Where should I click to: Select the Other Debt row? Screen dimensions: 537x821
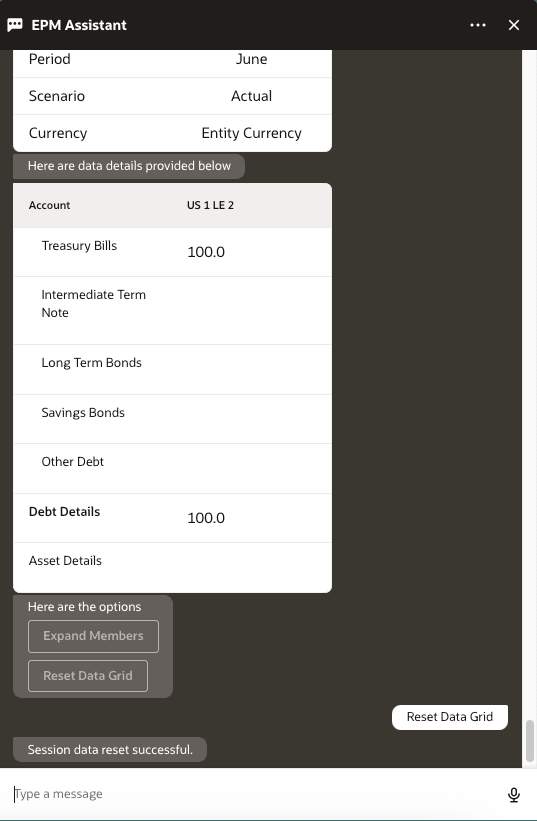(172, 469)
